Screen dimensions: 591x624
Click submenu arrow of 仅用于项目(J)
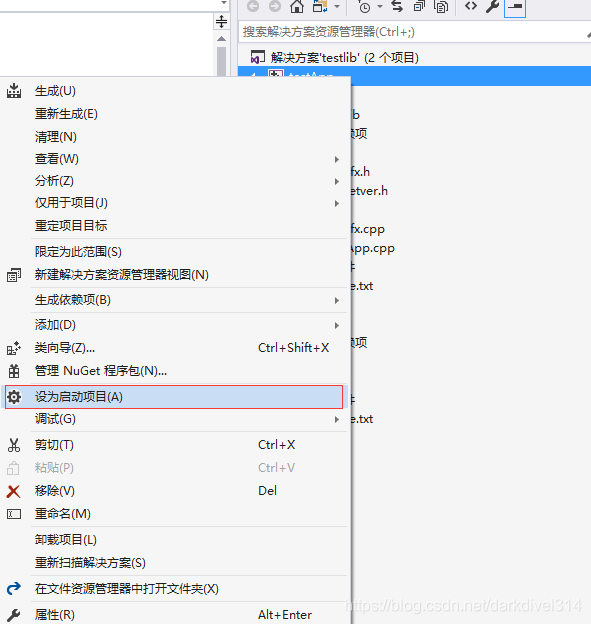337,204
